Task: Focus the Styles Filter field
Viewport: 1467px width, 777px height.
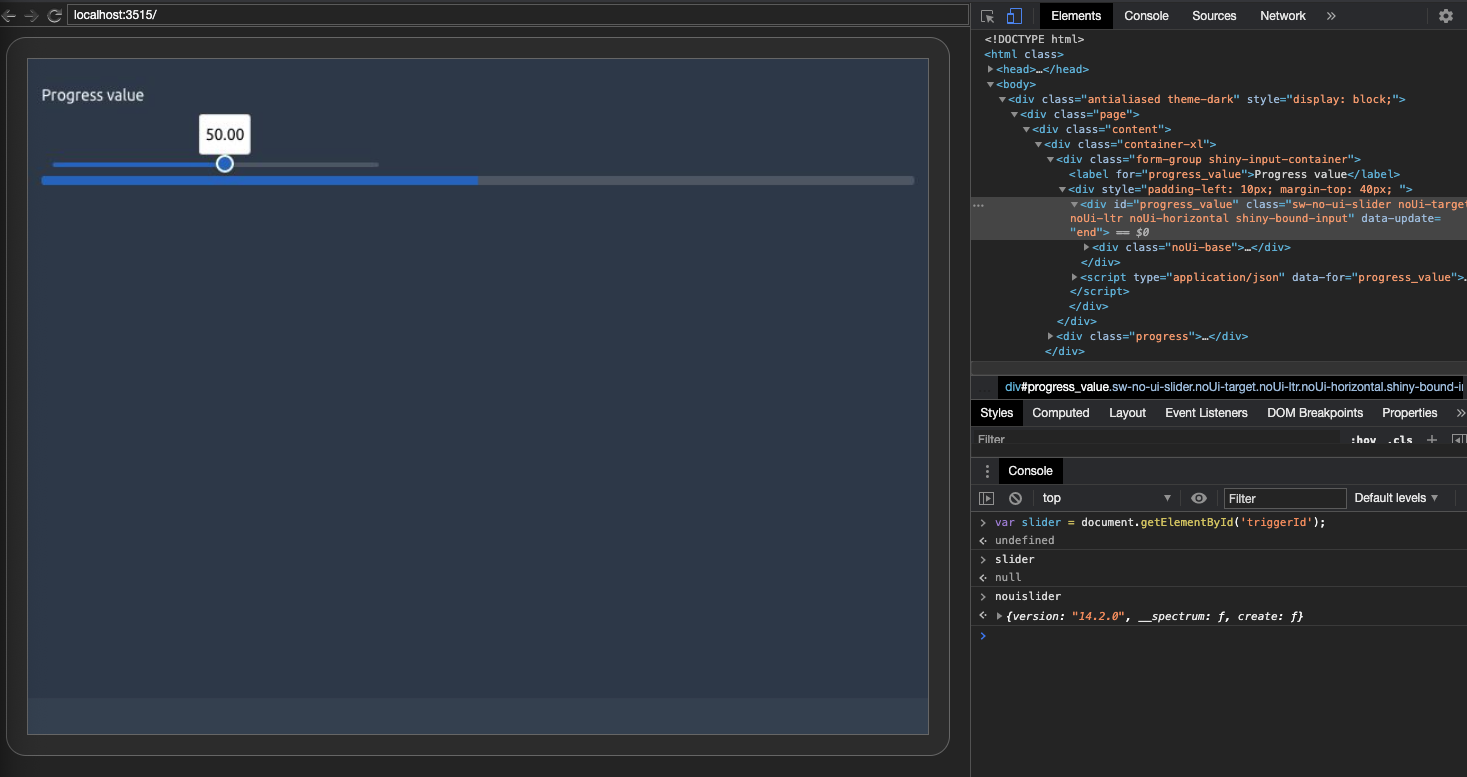Action: (1156, 440)
